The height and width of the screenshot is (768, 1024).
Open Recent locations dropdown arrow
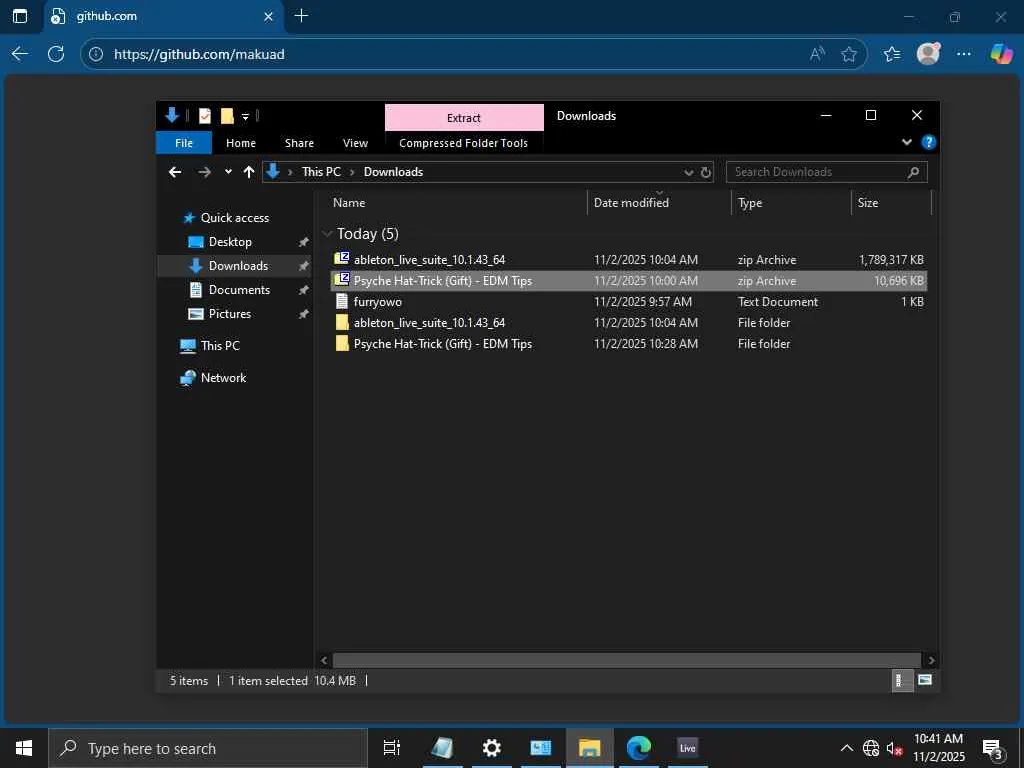coord(228,172)
